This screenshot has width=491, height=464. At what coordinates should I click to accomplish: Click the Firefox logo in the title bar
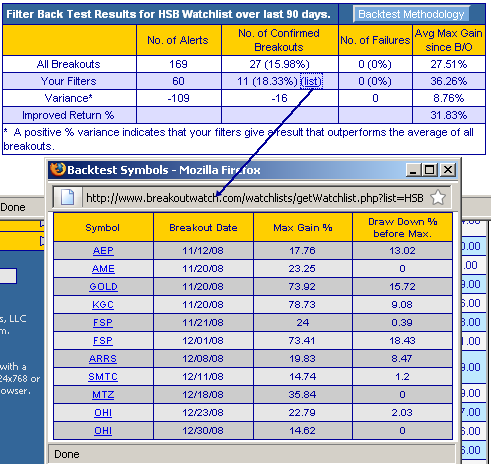pyautogui.click(x=57, y=169)
